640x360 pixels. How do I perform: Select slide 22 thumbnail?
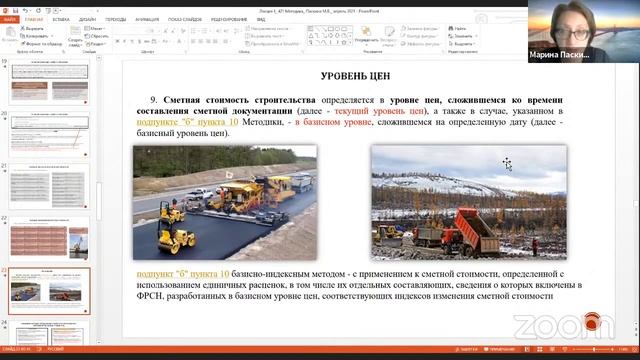pyautogui.click(x=49, y=239)
